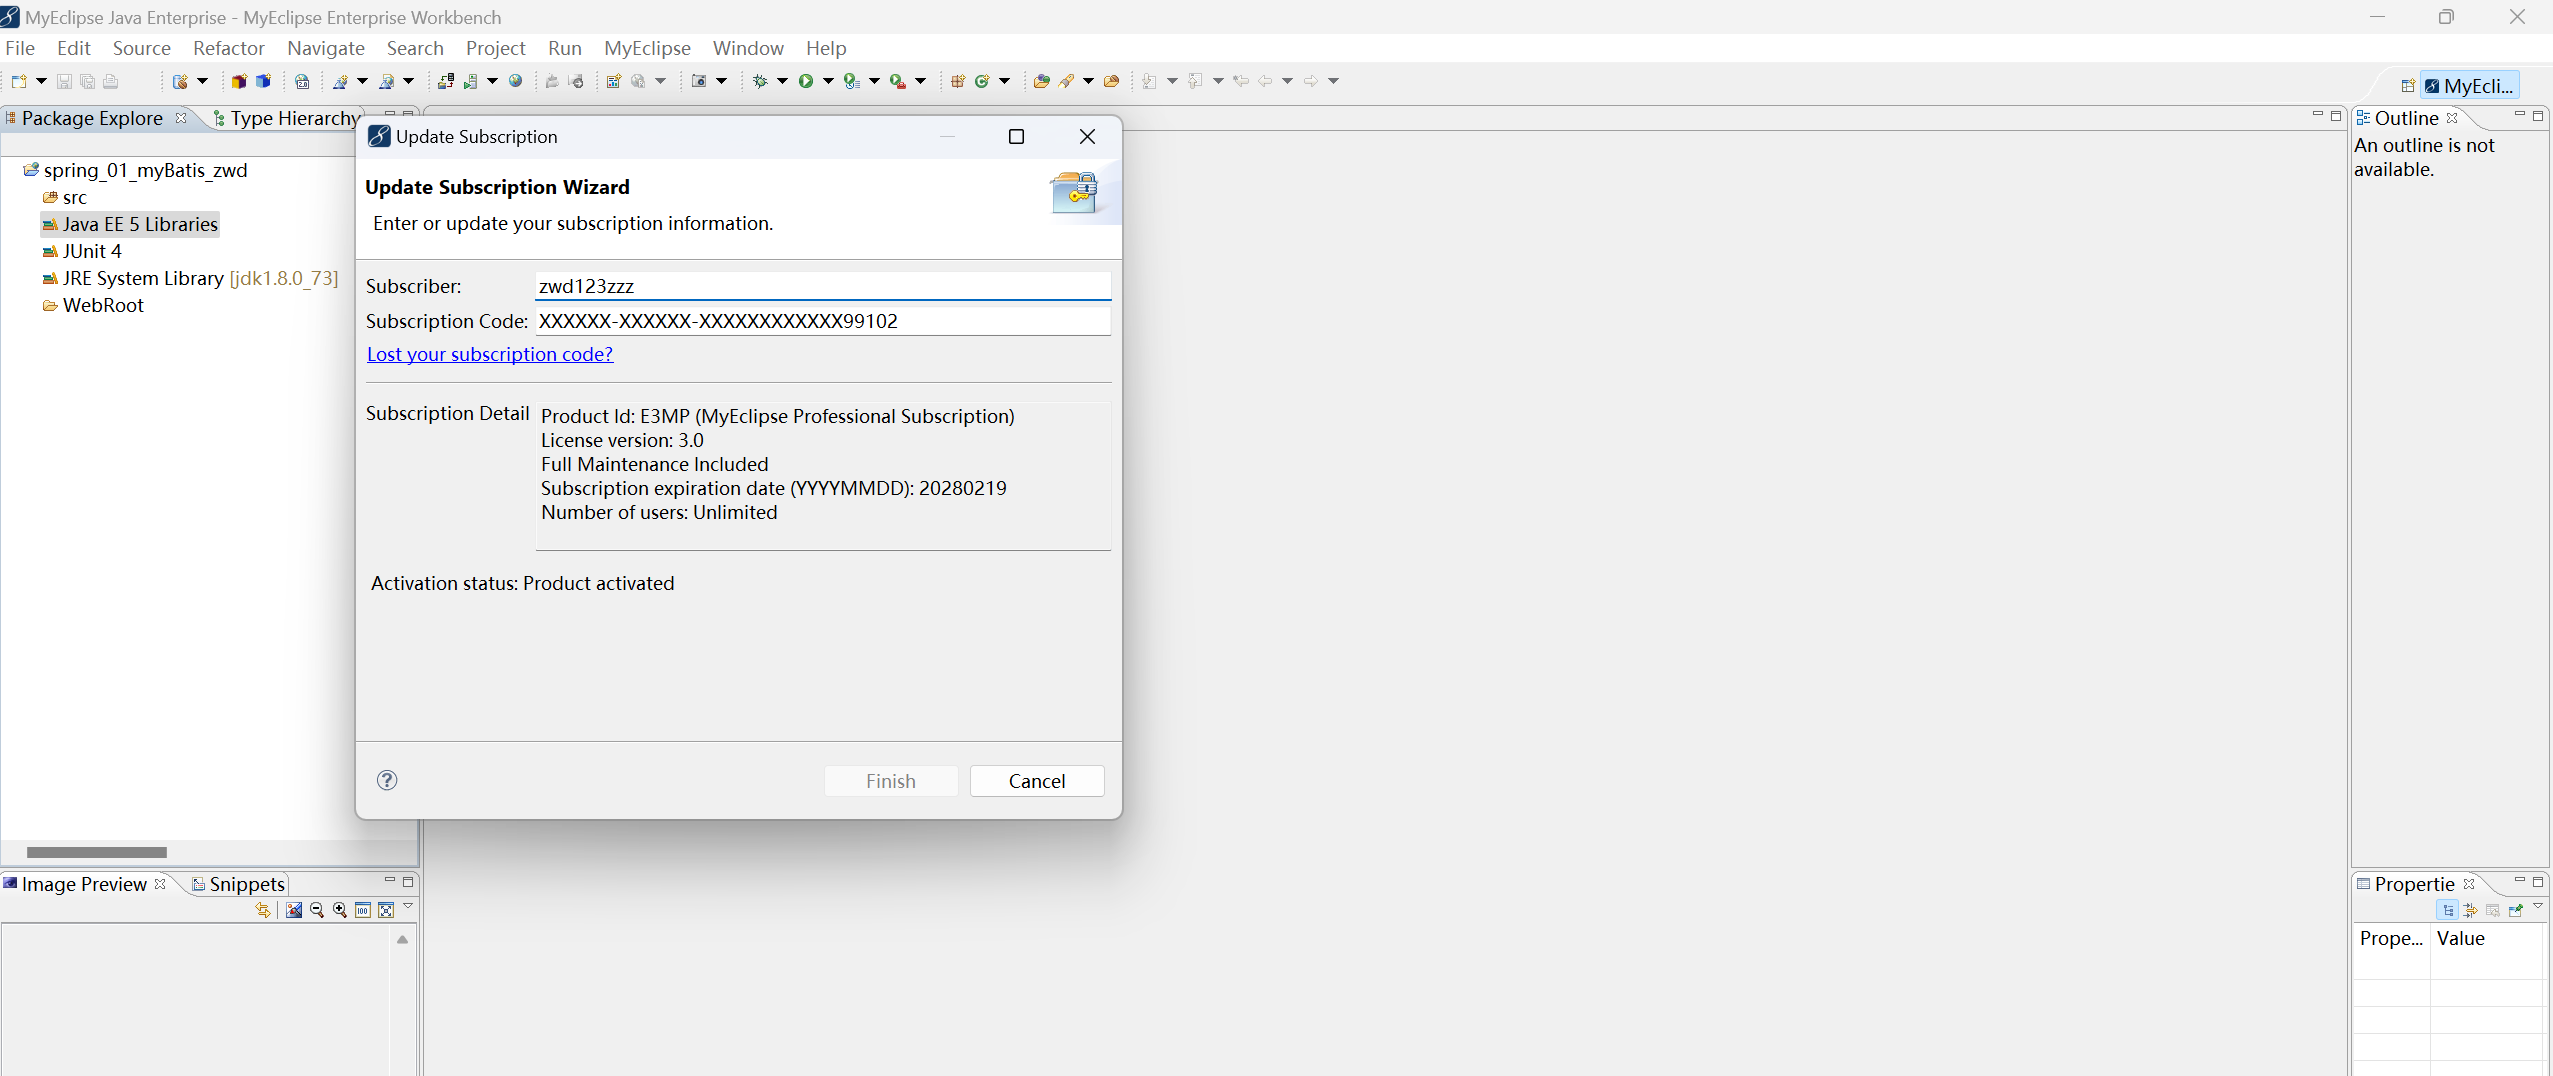Switch to the MyEclipse perspective button
Screen dimensions: 2553x1076
(2469, 86)
